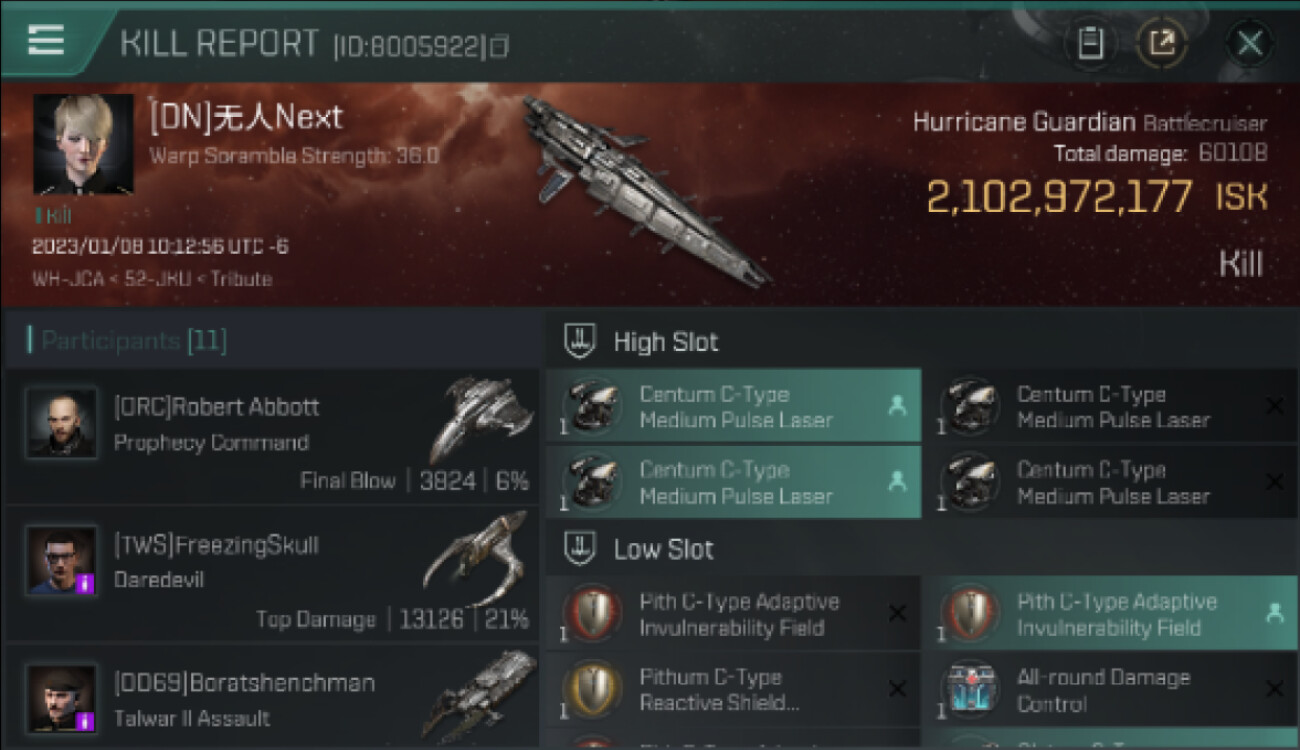1300x750 pixels.
Task: Open Robert Abbott's character portrait
Action: 62,423
